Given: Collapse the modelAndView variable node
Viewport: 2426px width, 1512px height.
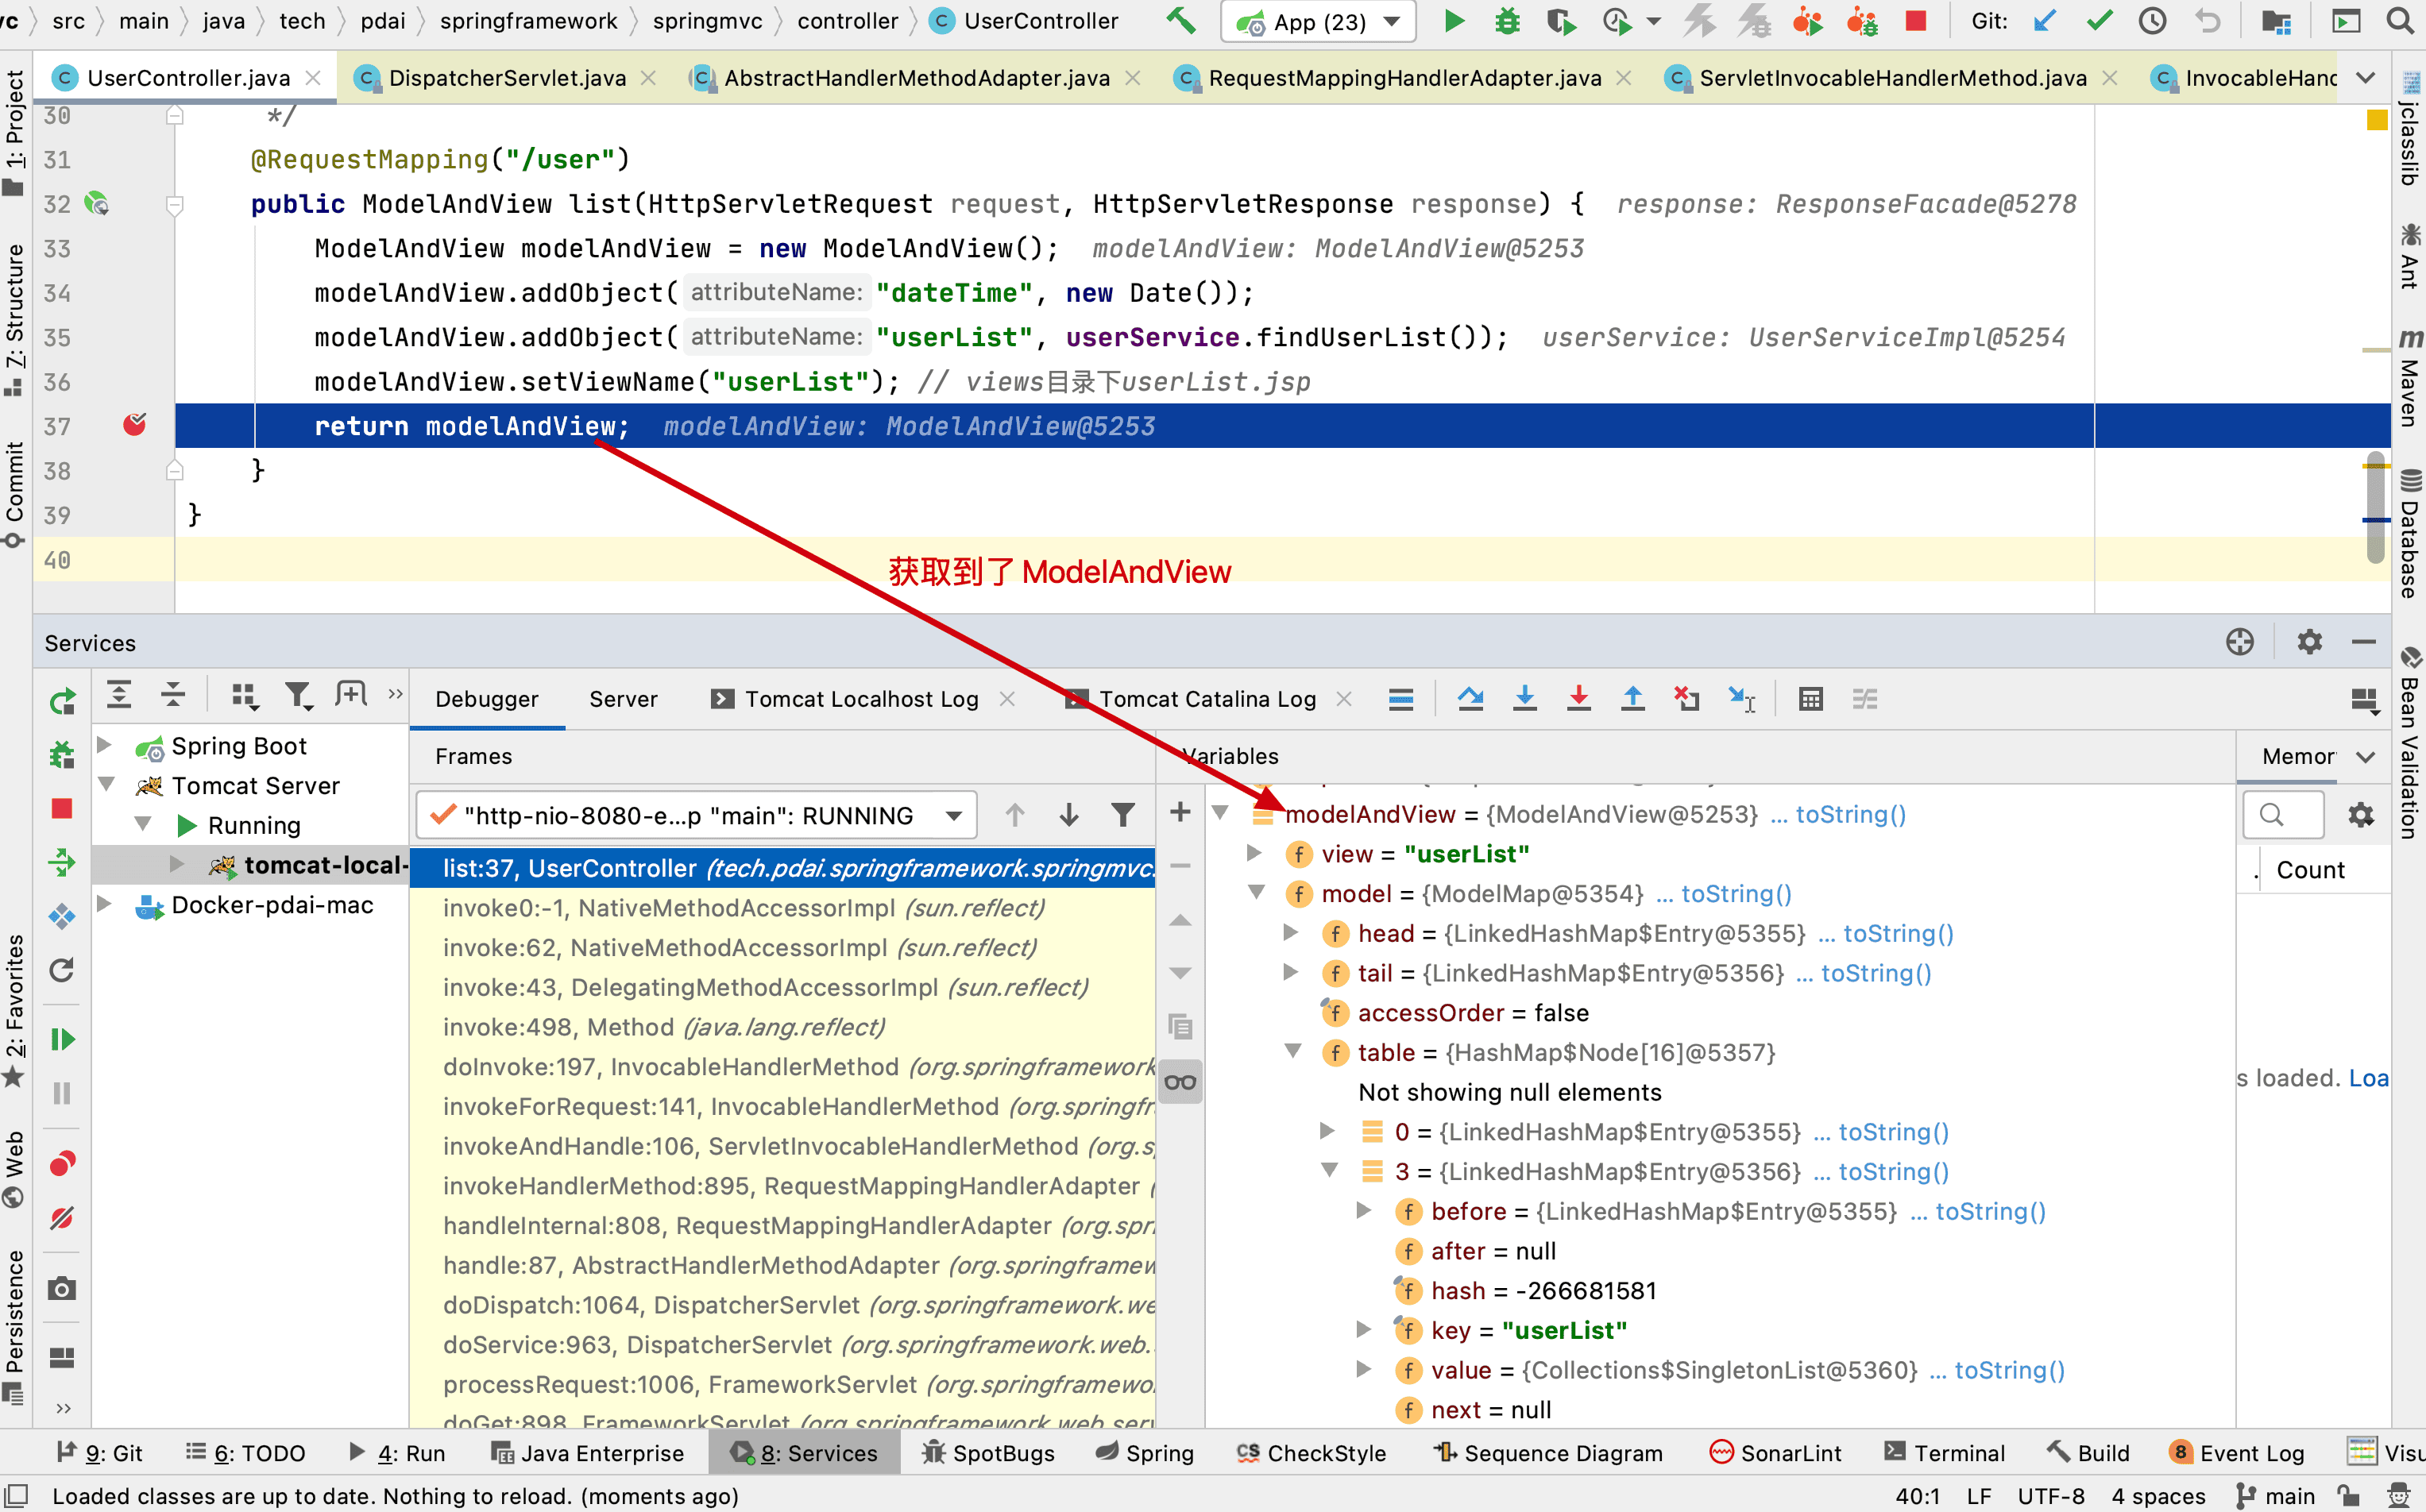Looking at the screenshot, I should coord(1220,813).
